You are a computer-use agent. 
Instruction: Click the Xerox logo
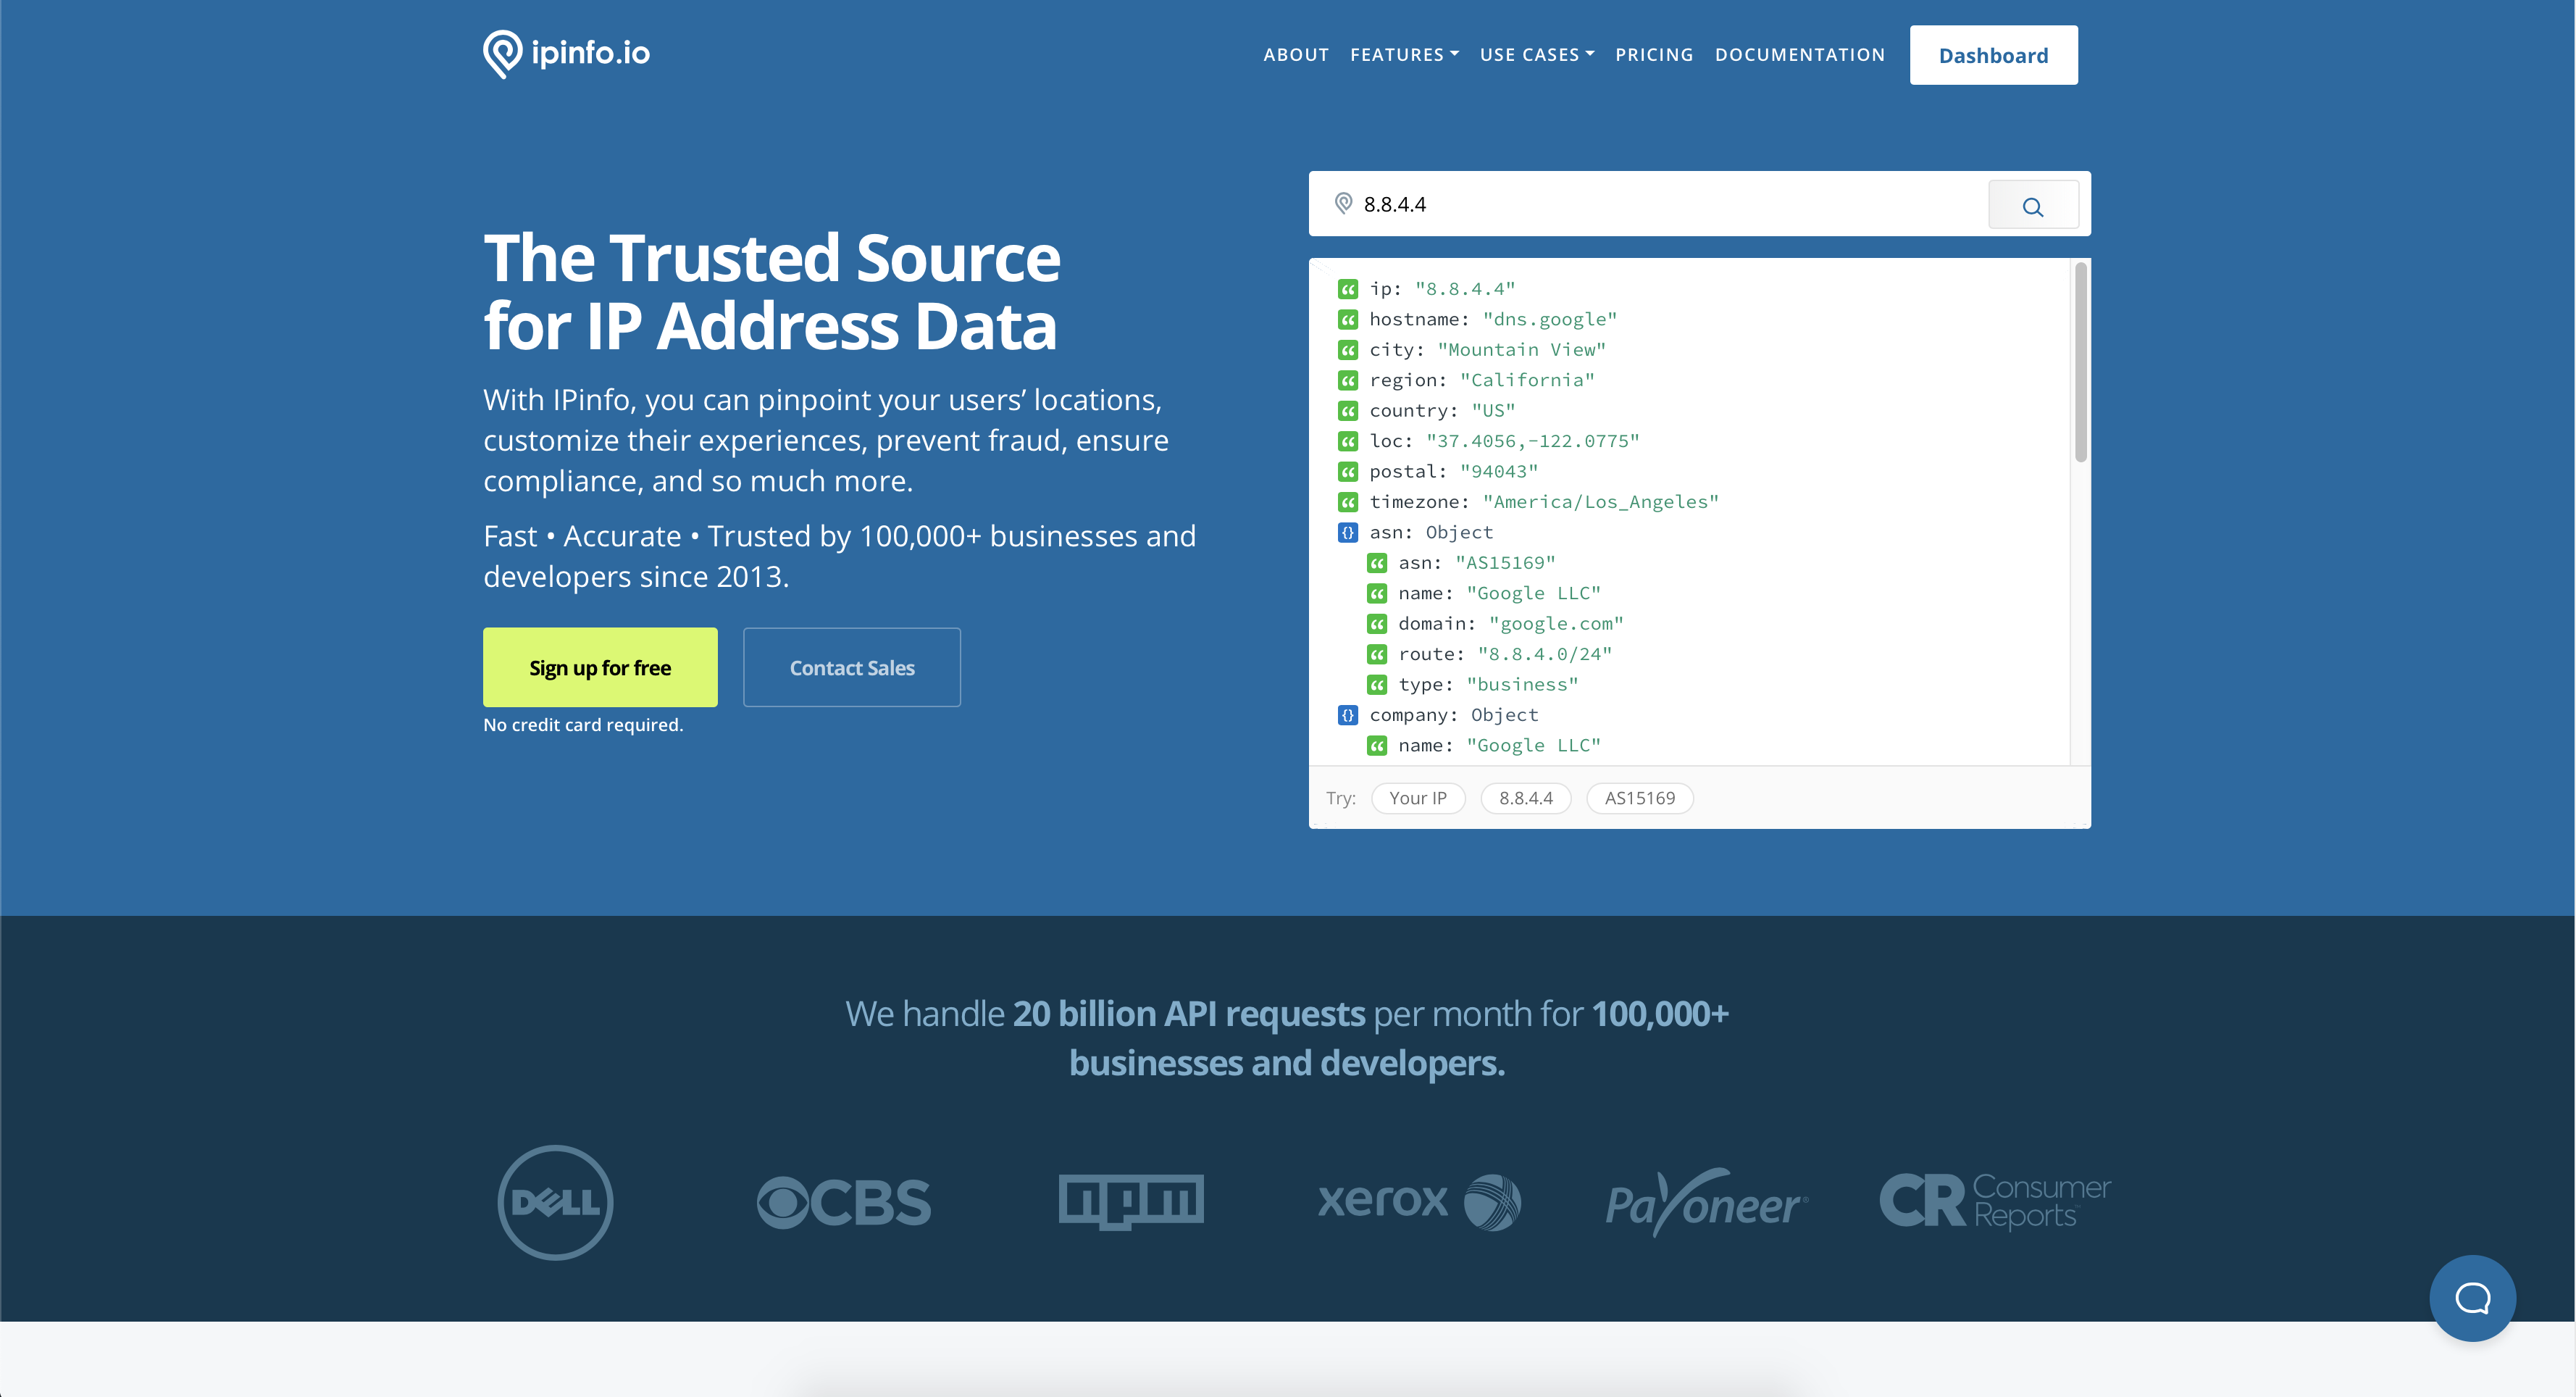(x=1419, y=1201)
